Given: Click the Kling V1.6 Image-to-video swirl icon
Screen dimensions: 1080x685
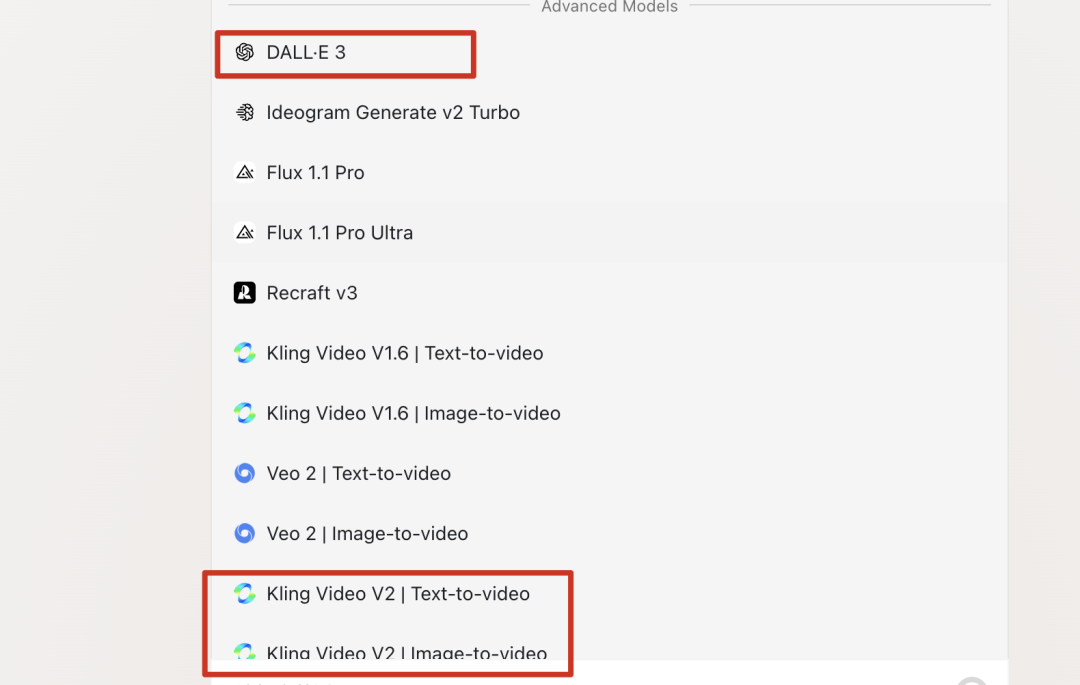Looking at the screenshot, I should pyautogui.click(x=245, y=413).
